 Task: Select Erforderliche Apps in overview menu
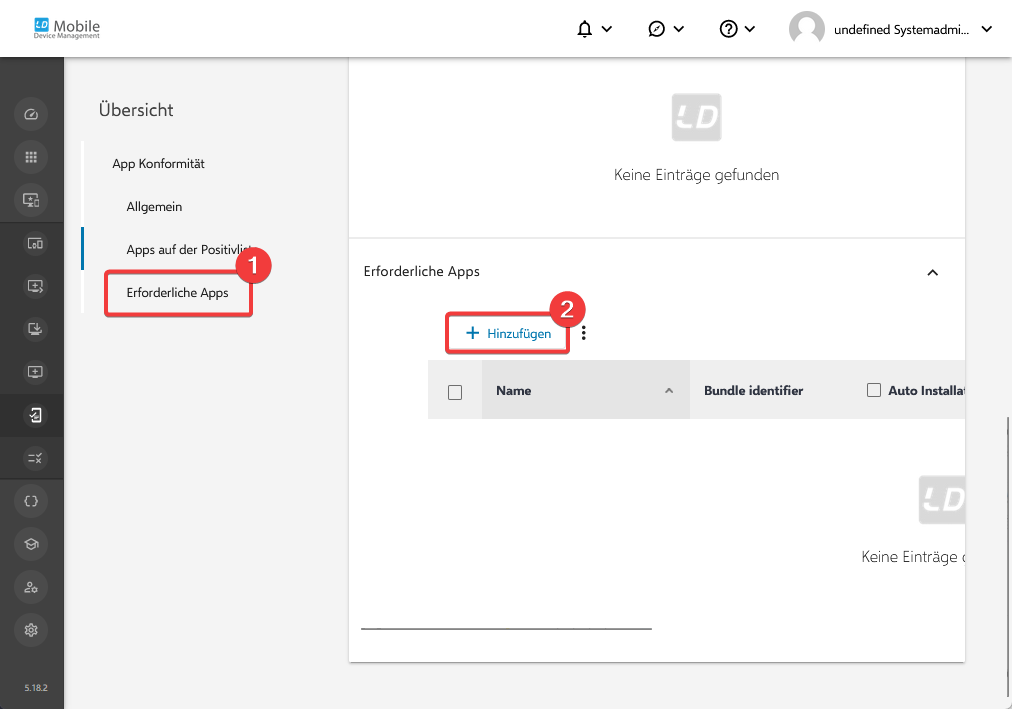(177, 293)
